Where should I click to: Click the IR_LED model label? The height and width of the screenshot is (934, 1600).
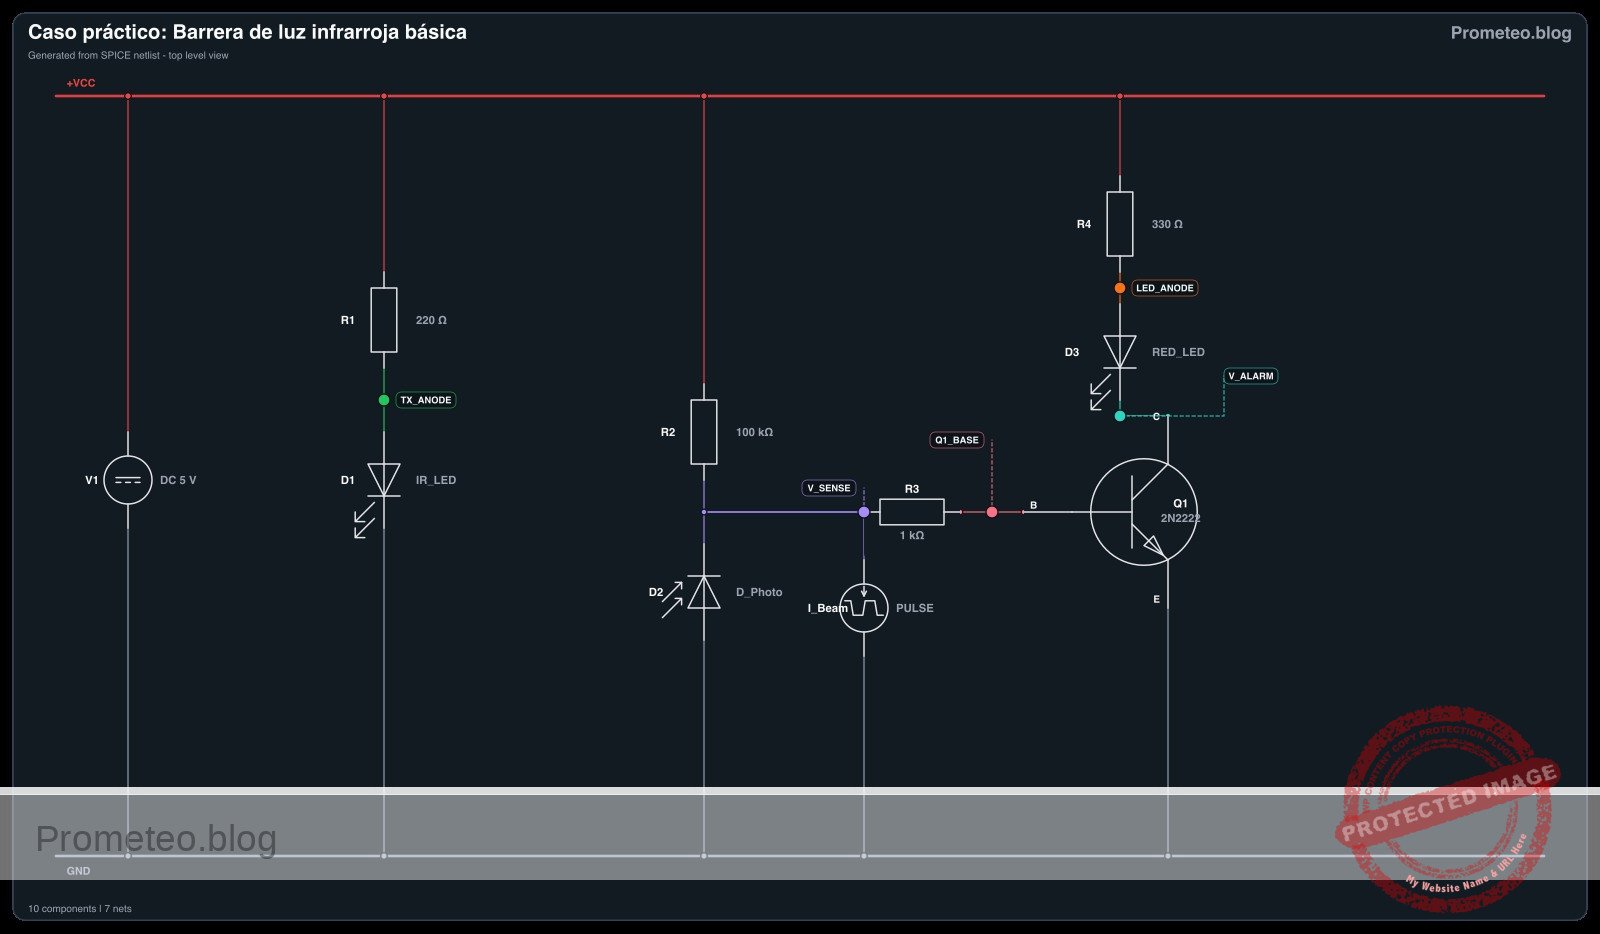click(436, 480)
